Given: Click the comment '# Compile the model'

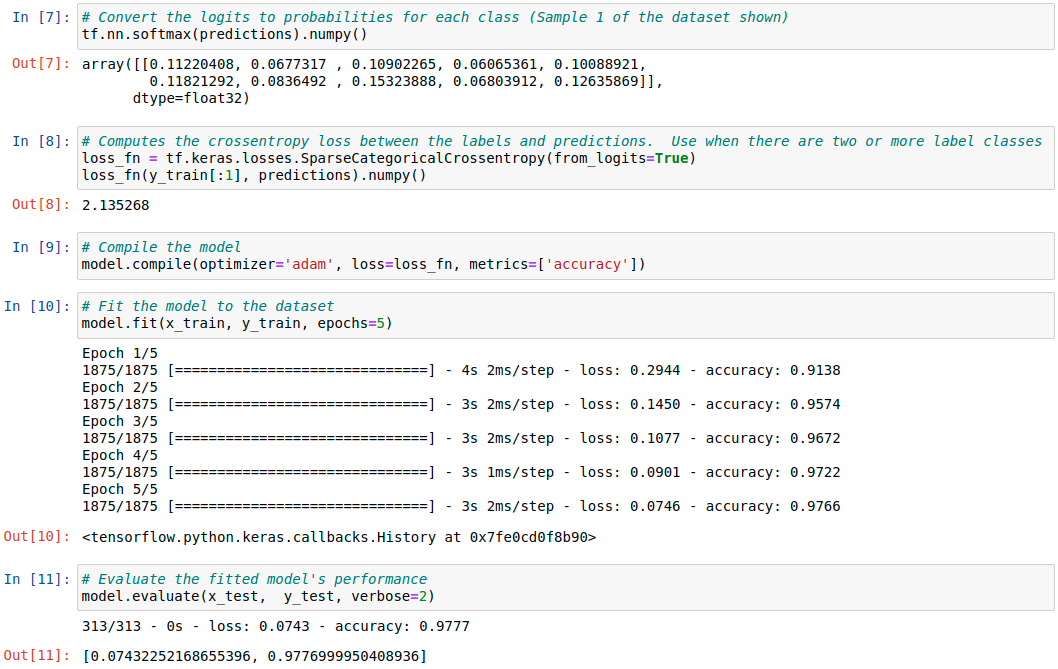Looking at the screenshot, I should coord(161,247).
